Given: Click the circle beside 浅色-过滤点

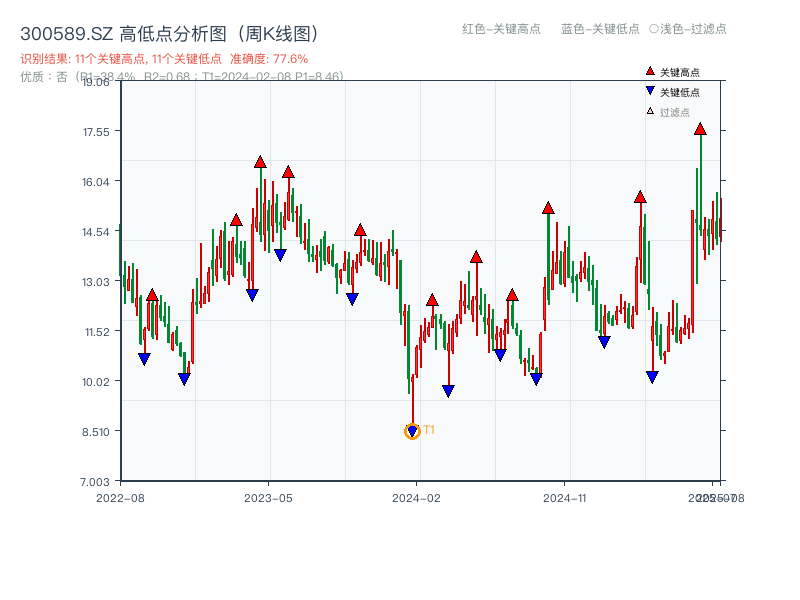Looking at the screenshot, I should click(654, 29).
